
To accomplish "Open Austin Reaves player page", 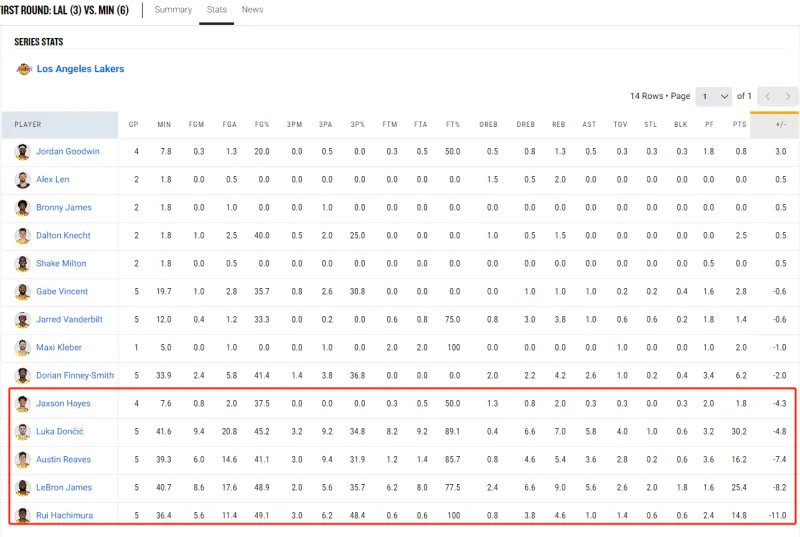I will [63, 459].
